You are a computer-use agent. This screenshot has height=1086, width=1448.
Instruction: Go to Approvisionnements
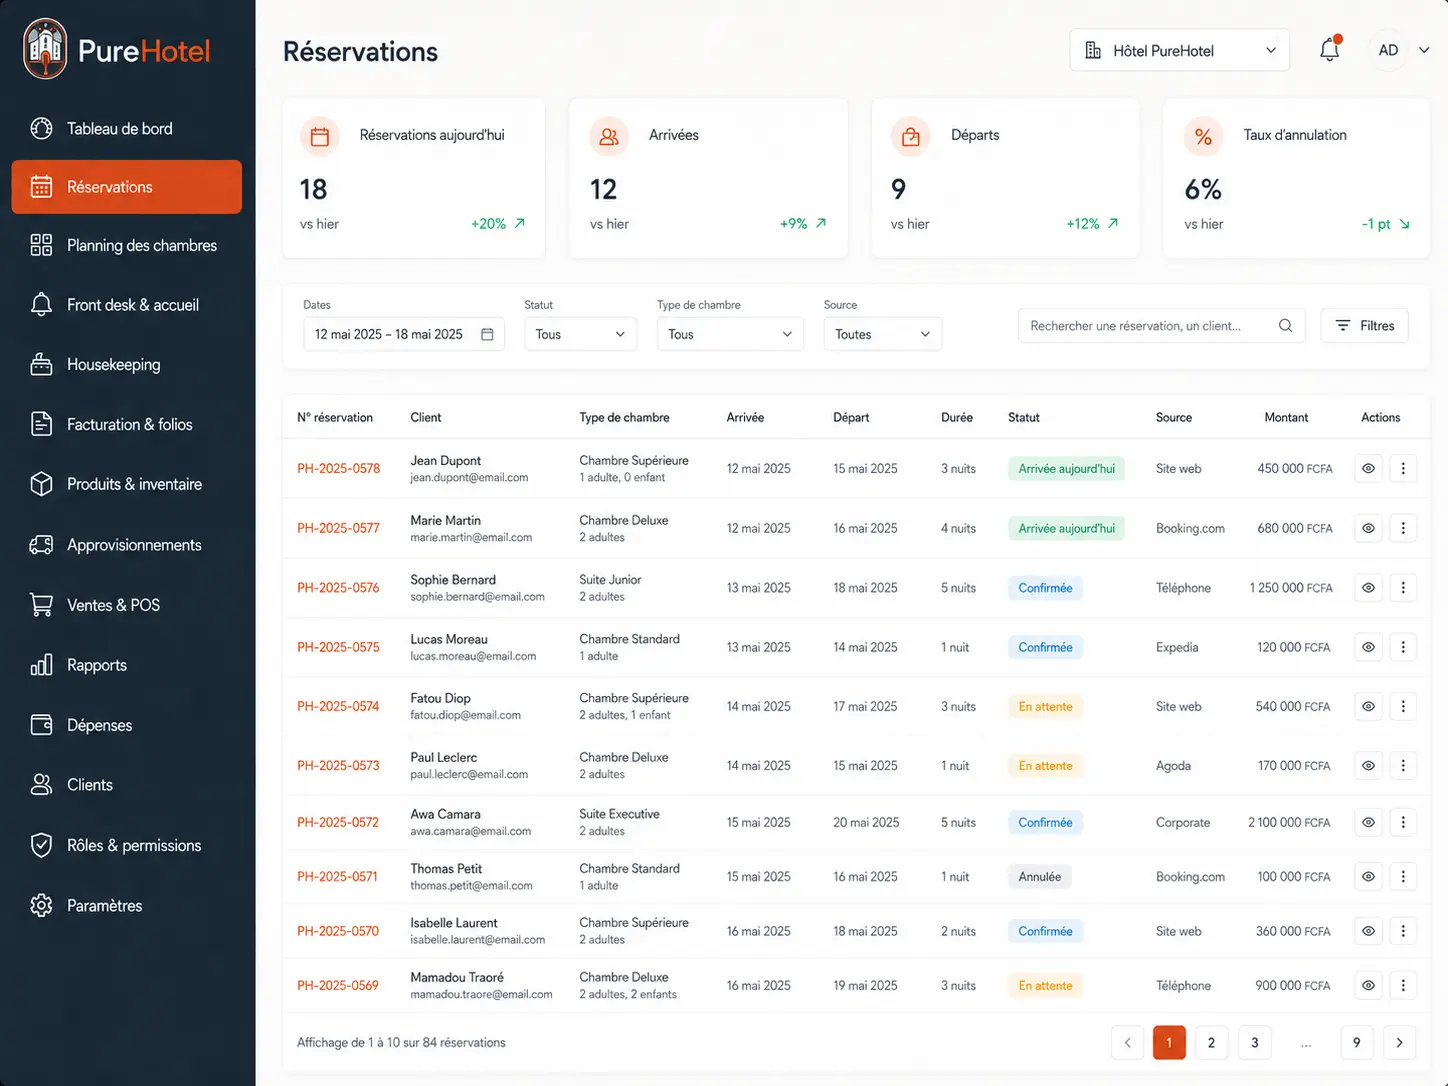(x=126, y=545)
